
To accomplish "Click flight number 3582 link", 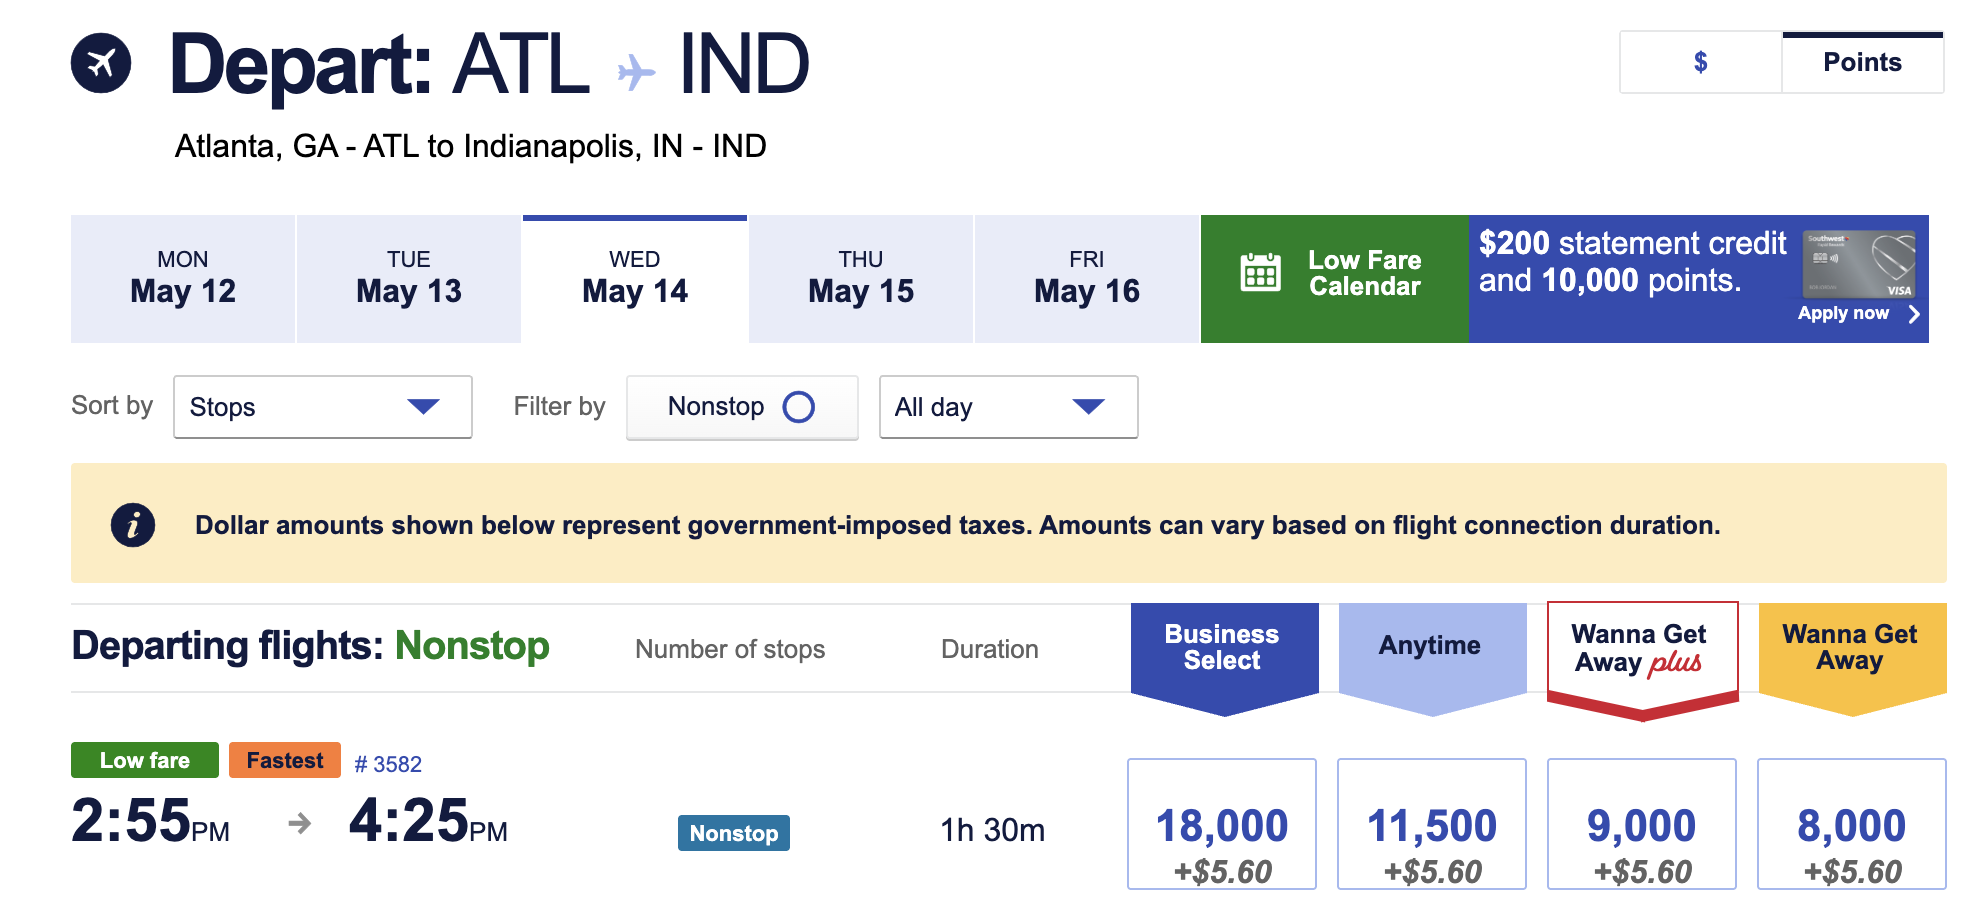I will 388,764.
